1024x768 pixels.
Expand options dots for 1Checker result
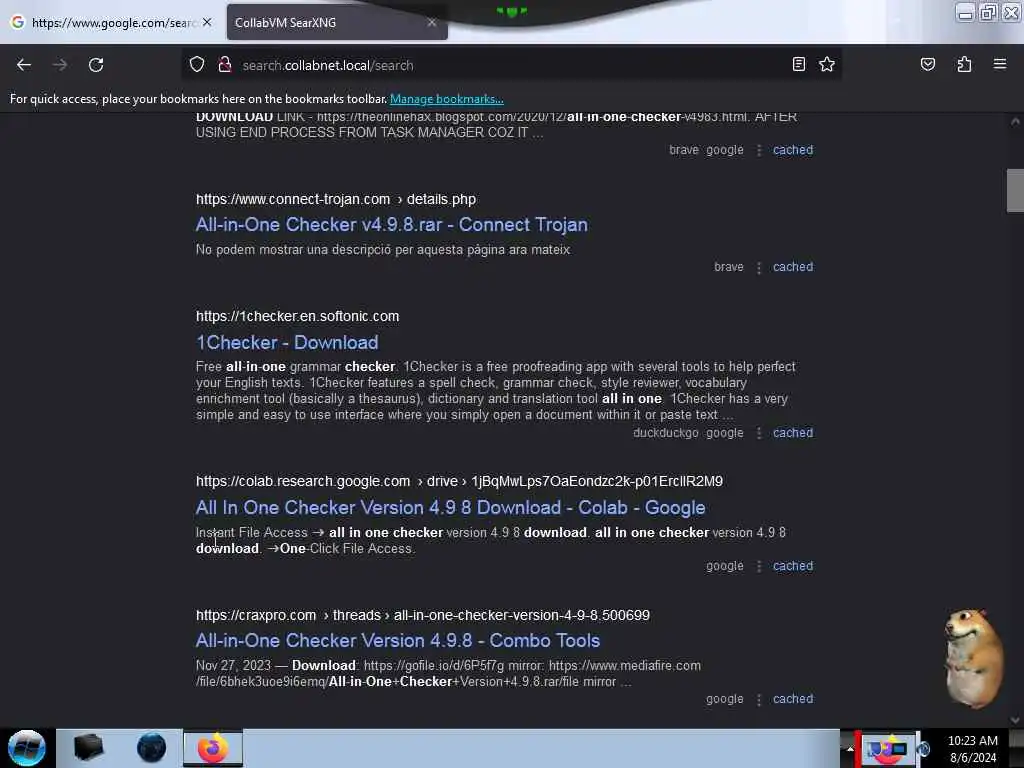pos(759,433)
